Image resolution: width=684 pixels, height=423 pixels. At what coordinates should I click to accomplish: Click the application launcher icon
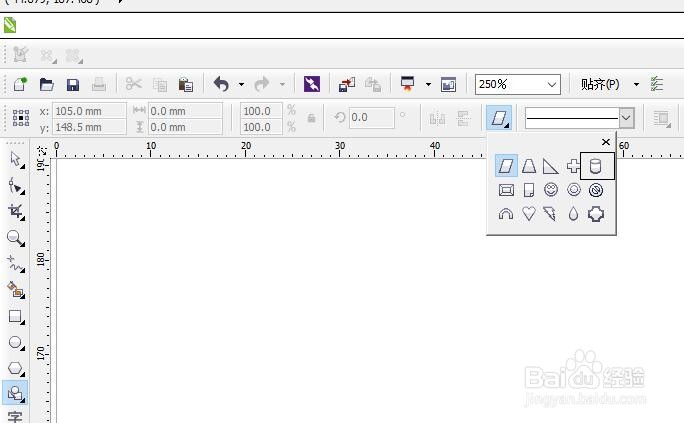(407, 84)
